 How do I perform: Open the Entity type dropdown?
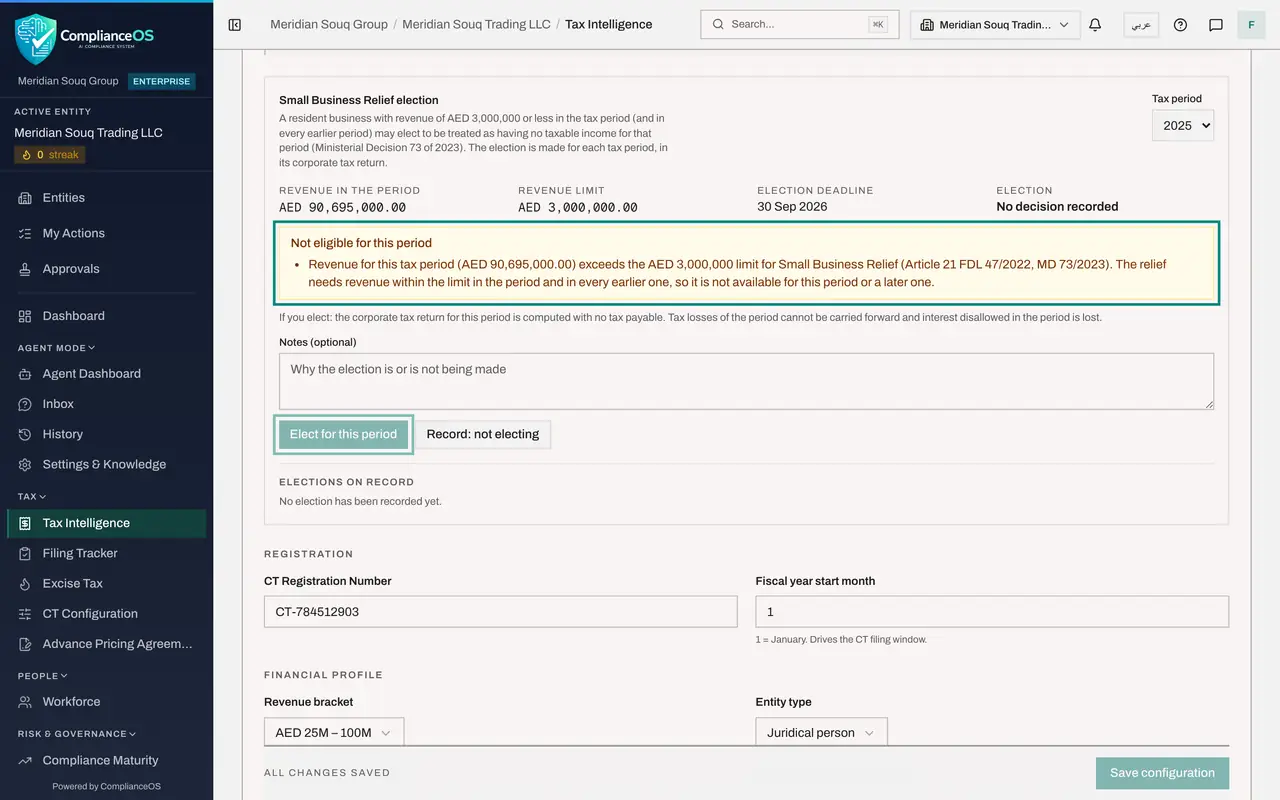tap(821, 733)
